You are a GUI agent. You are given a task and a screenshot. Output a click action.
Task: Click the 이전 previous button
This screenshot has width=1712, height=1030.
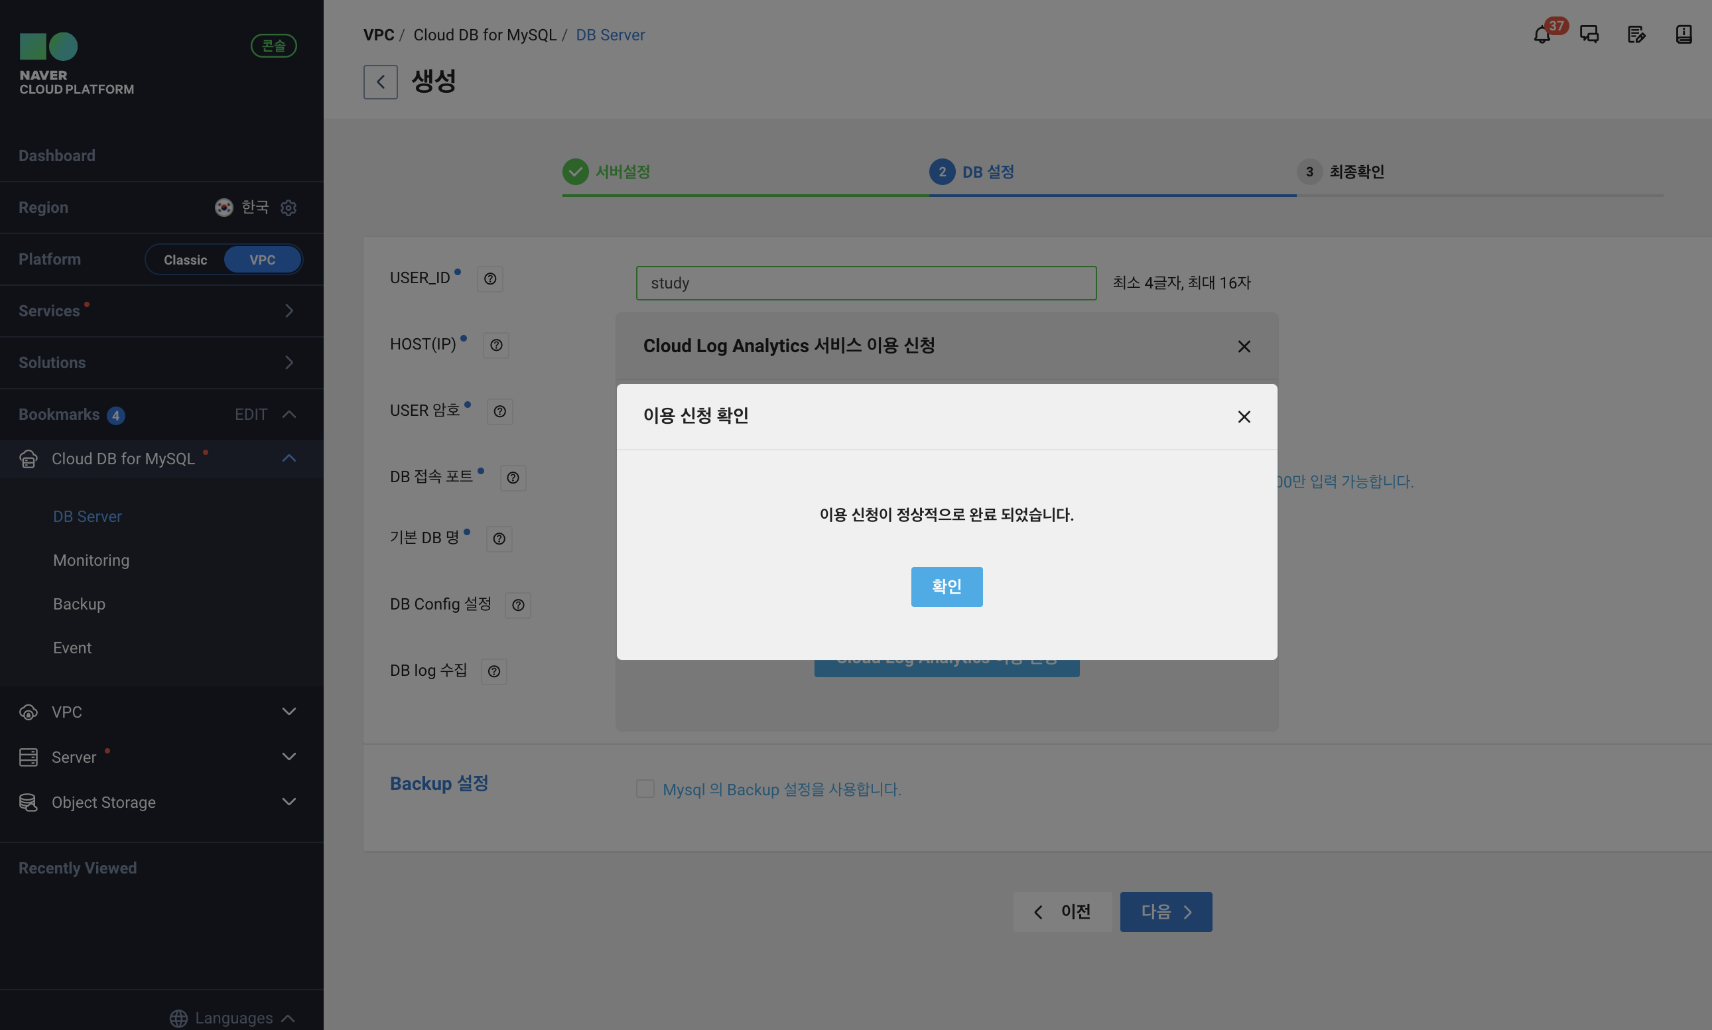(1063, 912)
